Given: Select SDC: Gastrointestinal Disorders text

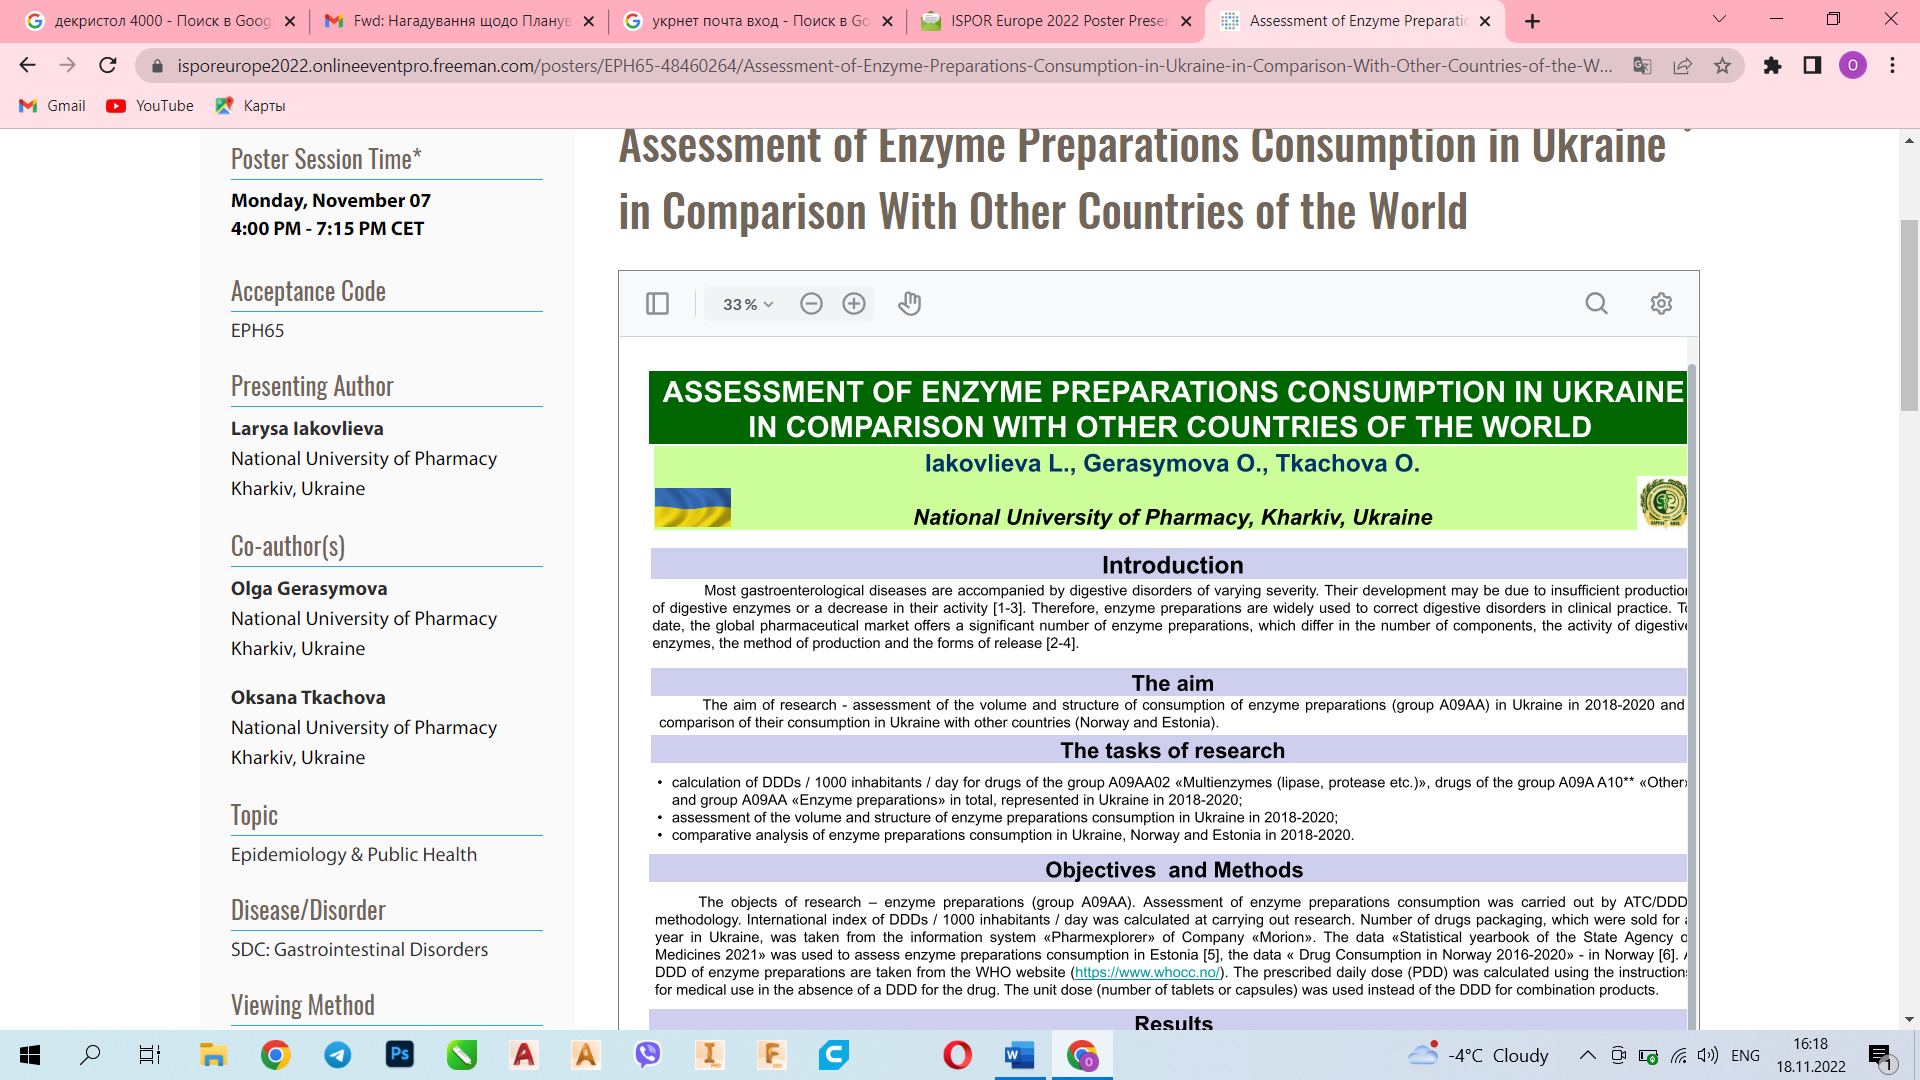Looking at the screenshot, I should [360, 949].
